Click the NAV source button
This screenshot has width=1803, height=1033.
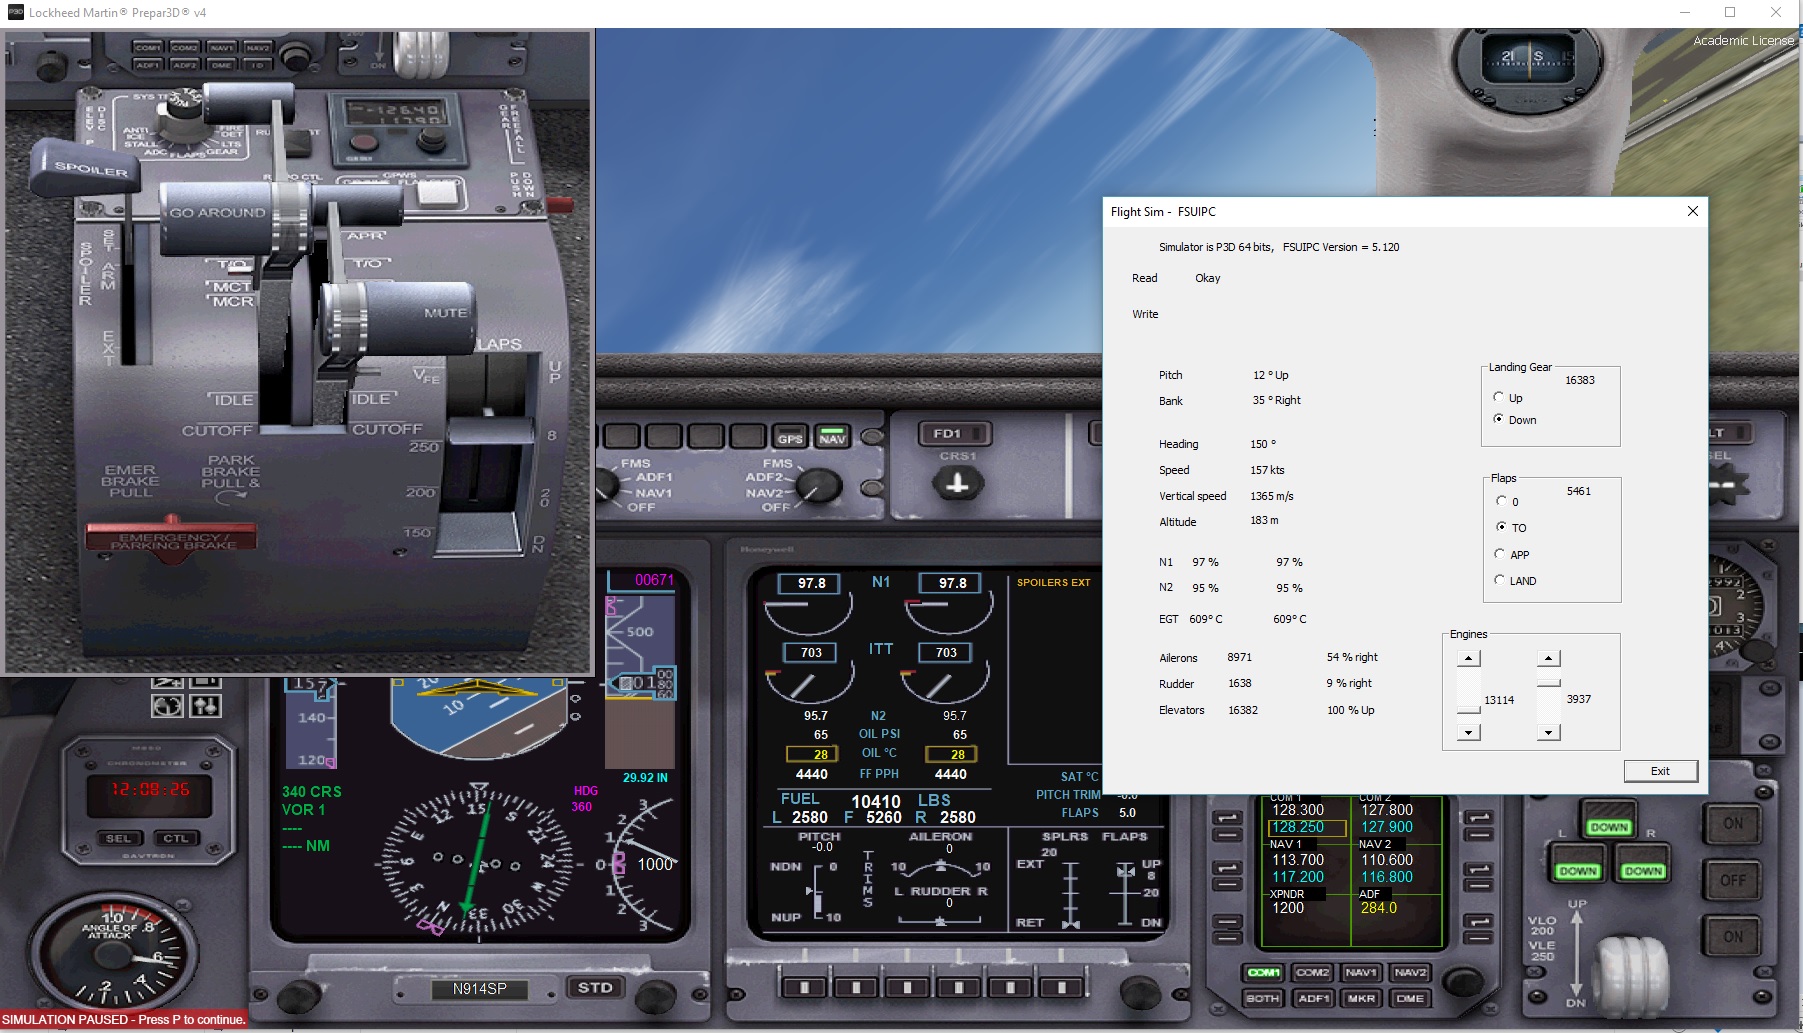[x=832, y=438]
